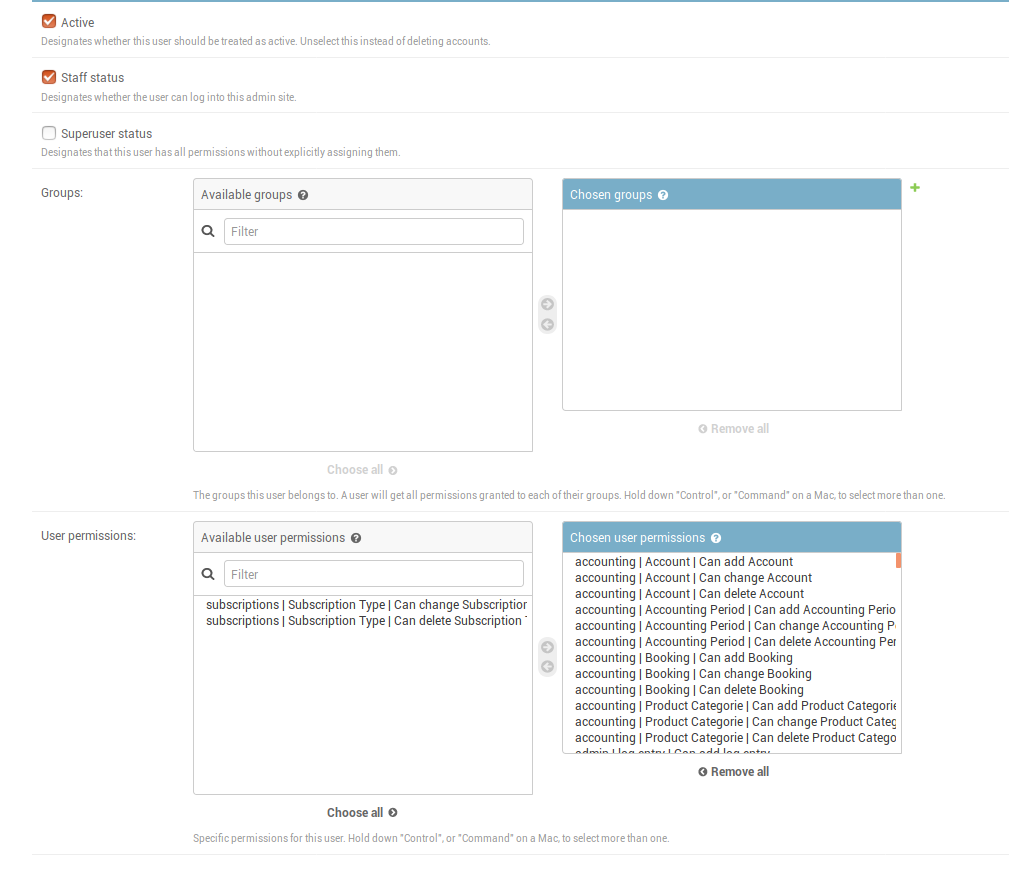Click Choose all under Available groups
Image resolution: width=1009 pixels, height=871 pixels.
[x=362, y=470]
